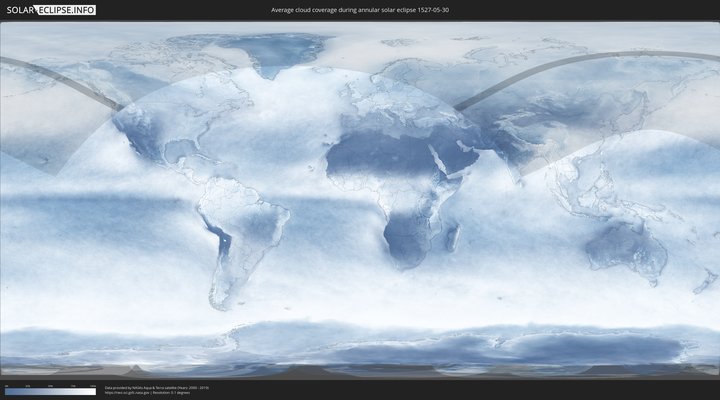Select the average cloud coverage title text
This screenshot has width=720, height=400.
[359, 10]
